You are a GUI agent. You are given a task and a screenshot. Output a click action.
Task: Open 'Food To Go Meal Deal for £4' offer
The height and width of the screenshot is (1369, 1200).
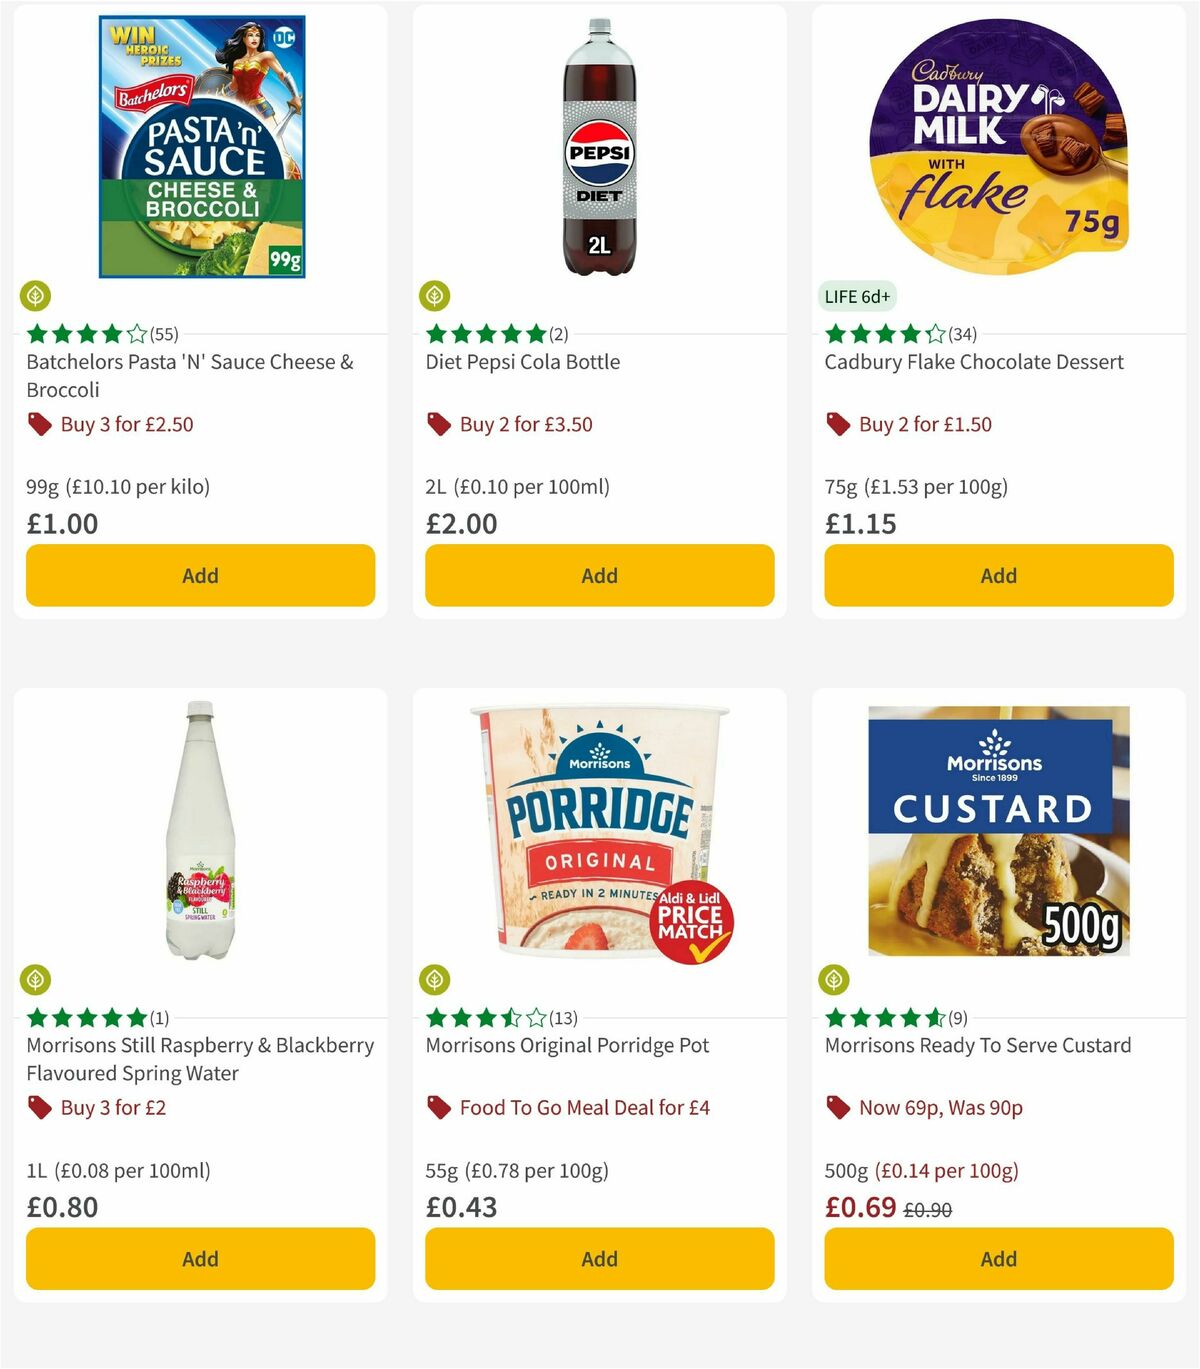pyautogui.click(x=584, y=1108)
